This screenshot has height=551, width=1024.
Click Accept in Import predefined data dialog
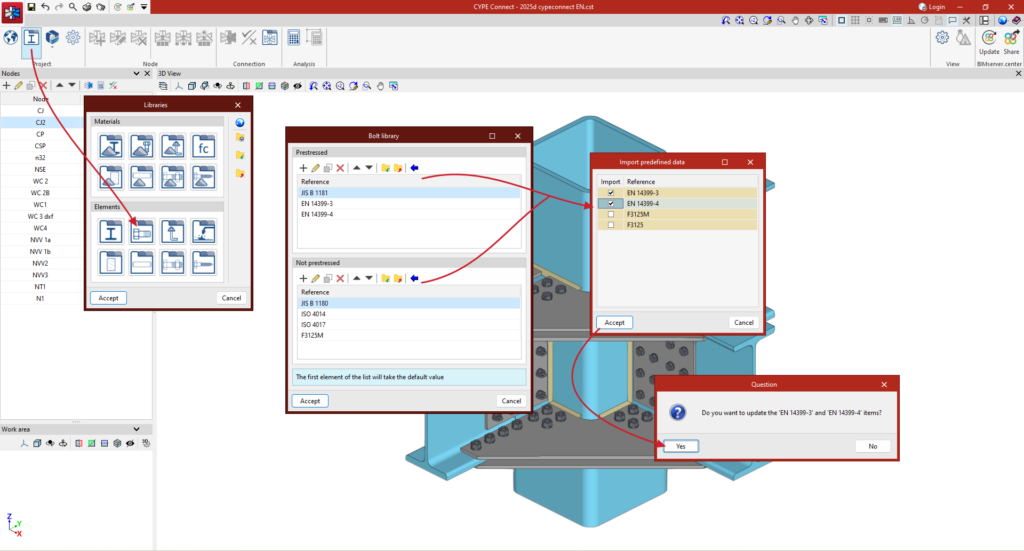[614, 323]
